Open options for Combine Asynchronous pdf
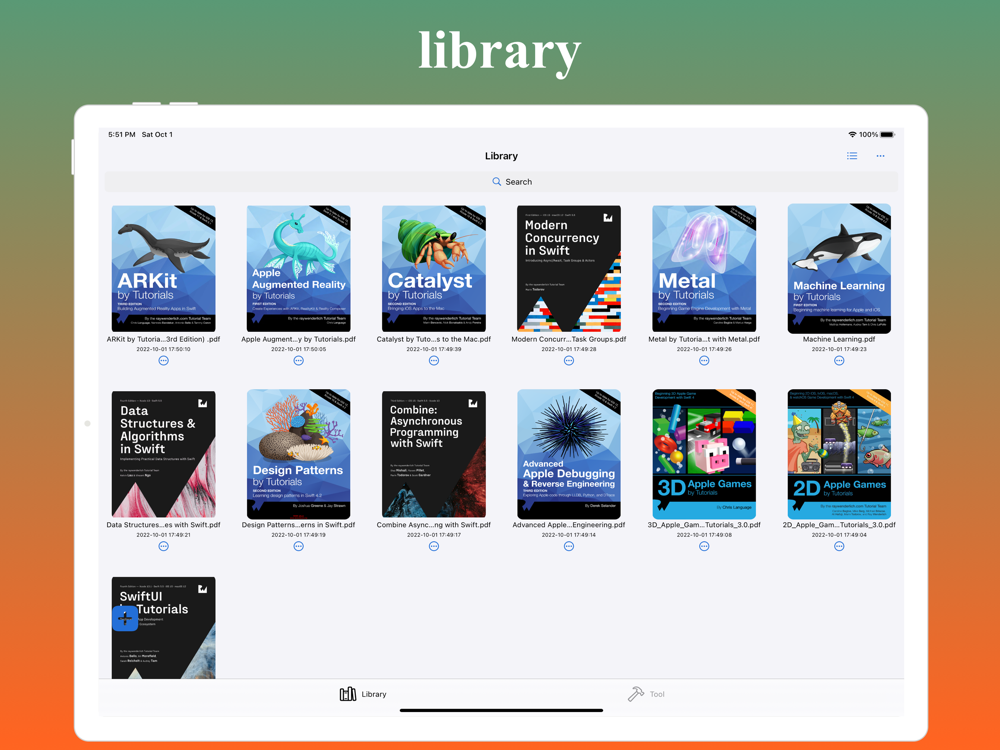1000x750 pixels. (x=434, y=547)
